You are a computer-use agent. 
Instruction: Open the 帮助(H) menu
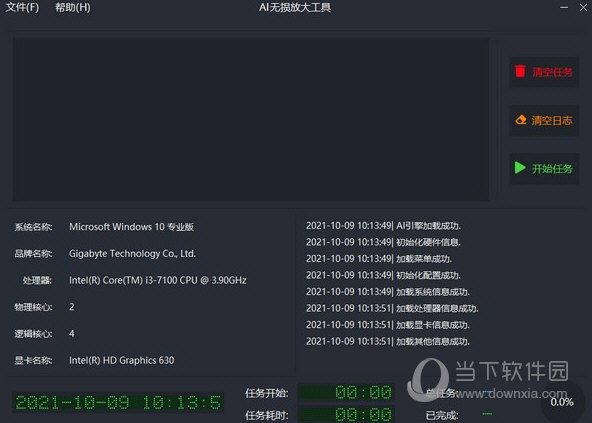point(72,7)
